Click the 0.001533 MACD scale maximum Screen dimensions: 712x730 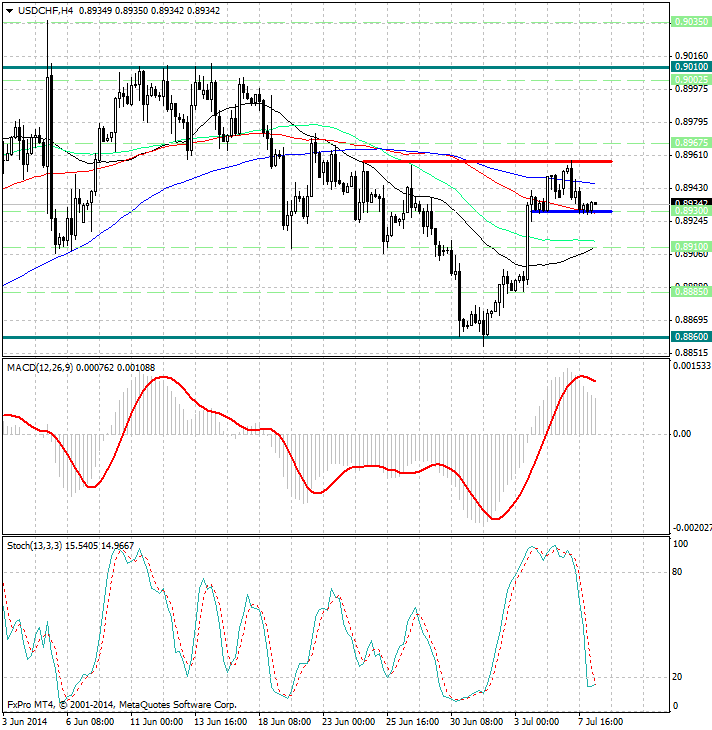pos(692,366)
